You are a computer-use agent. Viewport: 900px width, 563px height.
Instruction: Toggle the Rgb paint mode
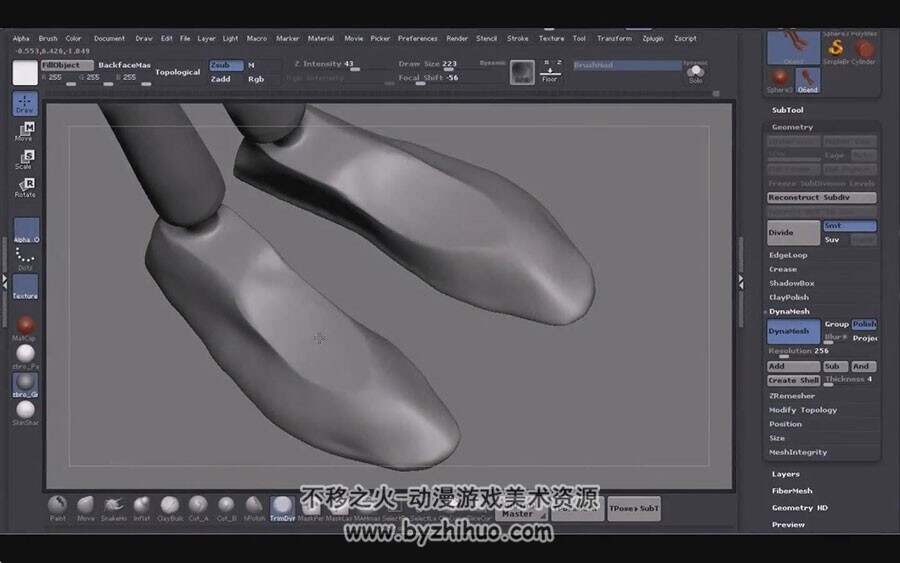(256, 79)
